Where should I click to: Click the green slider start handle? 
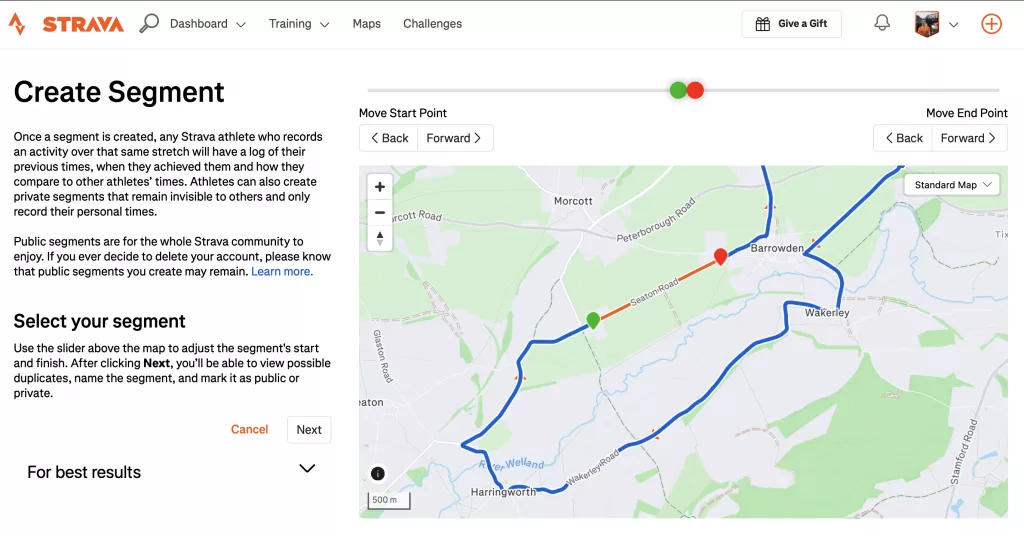[678, 90]
